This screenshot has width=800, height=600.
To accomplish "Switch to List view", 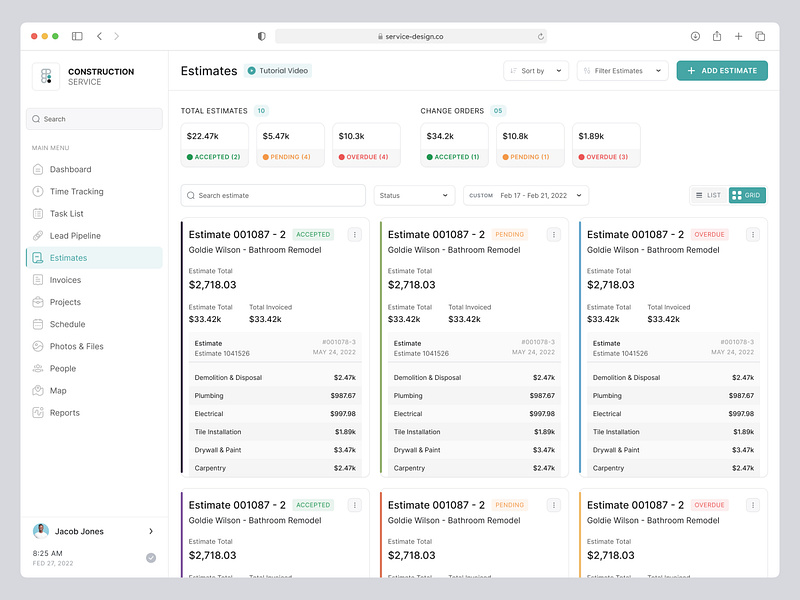I will pos(708,195).
